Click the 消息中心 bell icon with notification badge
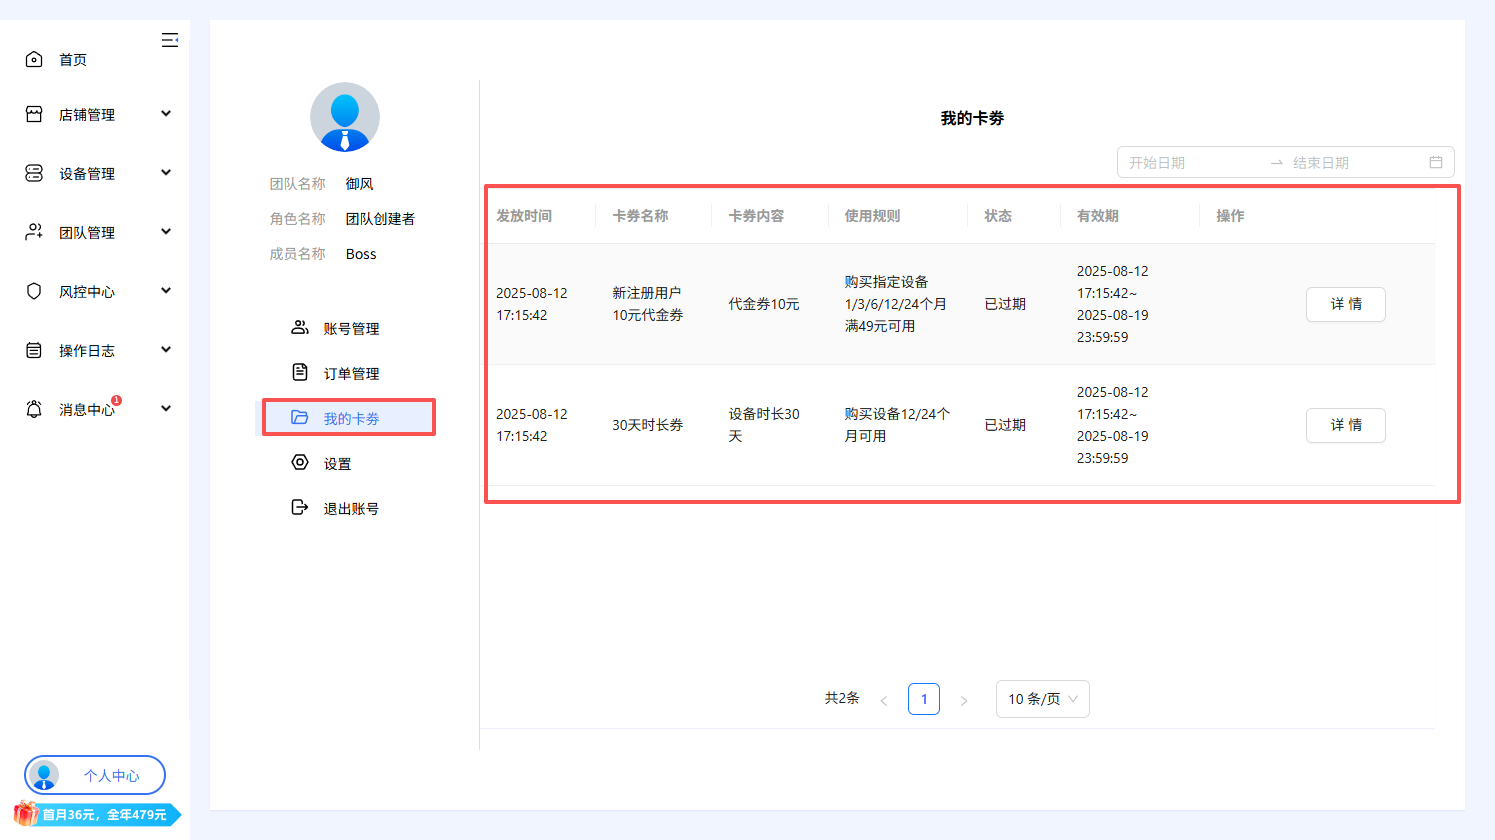The height and width of the screenshot is (840, 1495). [33, 408]
